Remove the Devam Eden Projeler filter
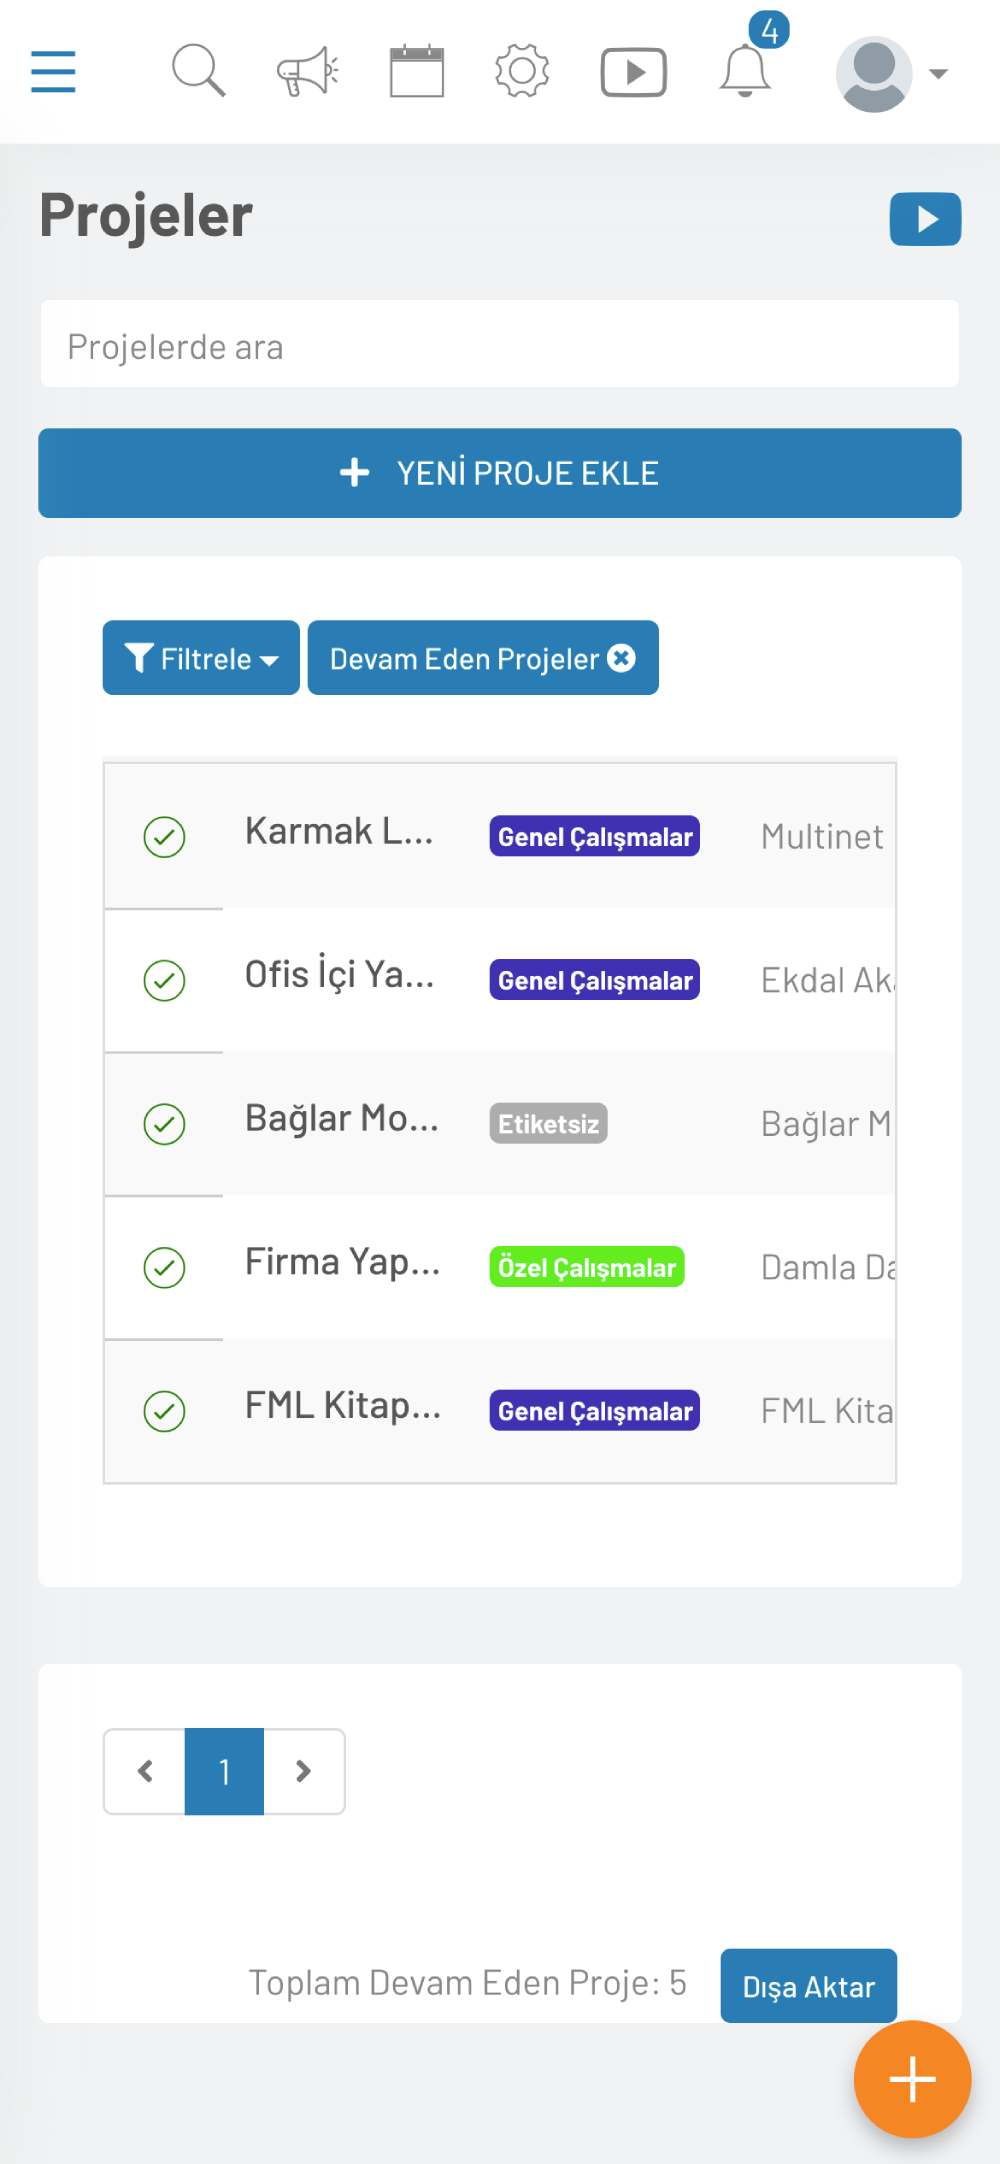Screen dimensions: 1000x2164 coord(622,658)
